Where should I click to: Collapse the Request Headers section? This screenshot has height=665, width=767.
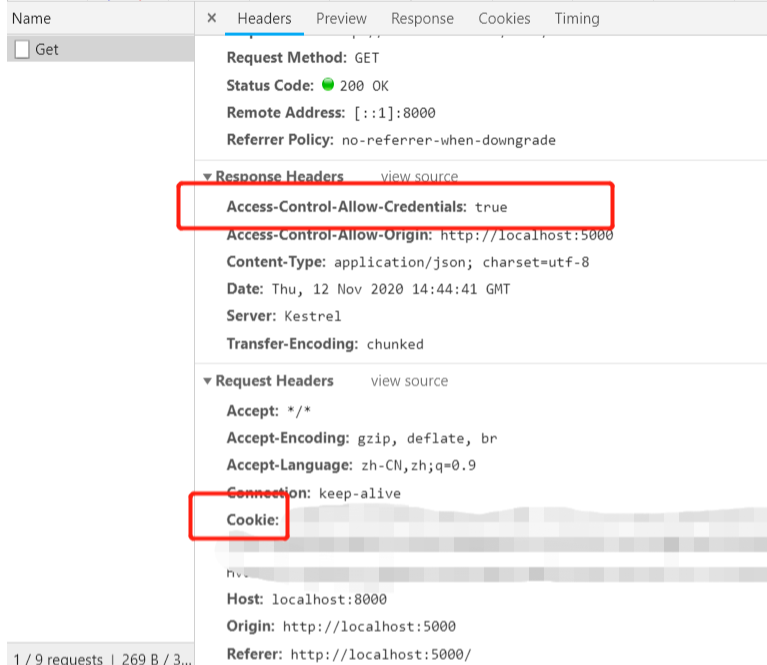(208, 381)
